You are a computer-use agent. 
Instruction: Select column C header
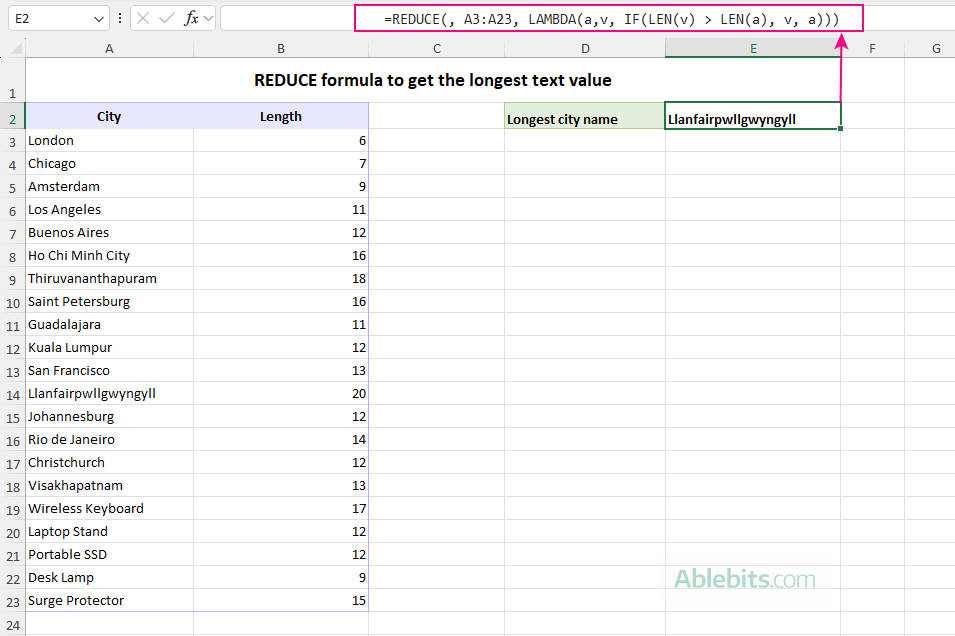(437, 48)
